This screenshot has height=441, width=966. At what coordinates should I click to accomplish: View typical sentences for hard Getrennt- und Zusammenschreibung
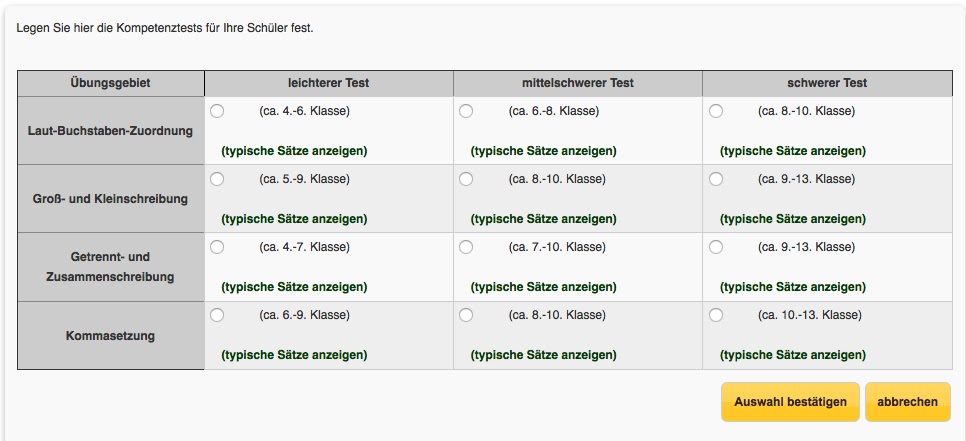[x=793, y=287]
